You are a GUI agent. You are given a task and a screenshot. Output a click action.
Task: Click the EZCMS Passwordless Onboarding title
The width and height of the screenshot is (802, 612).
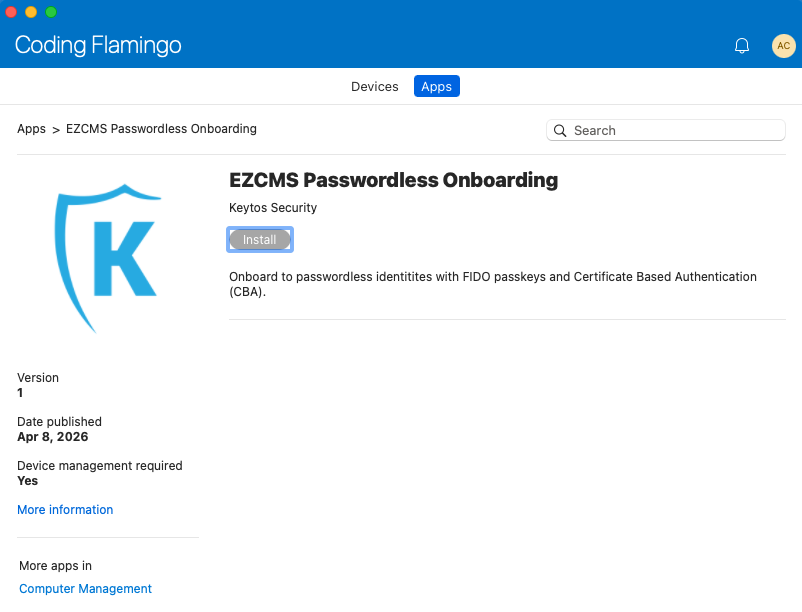coord(394,180)
